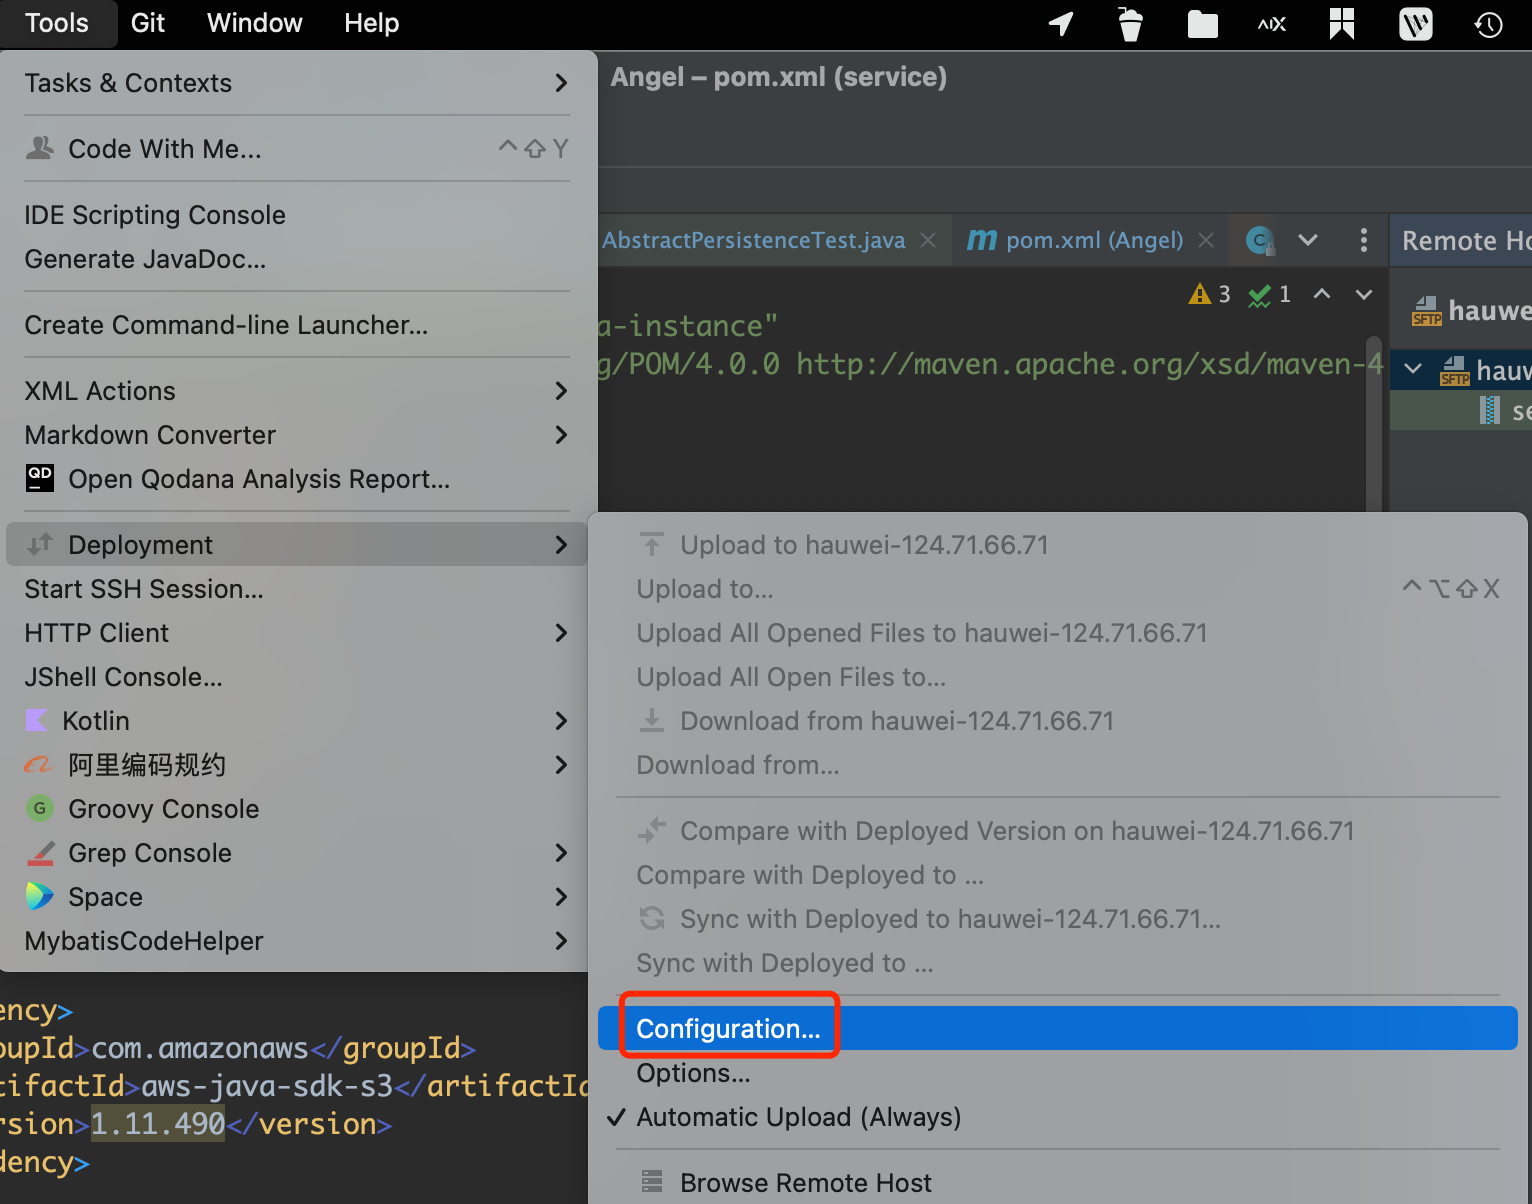This screenshot has width=1532, height=1204.
Task: Open the Git menu in the menu bar
Action: [148, 23]
